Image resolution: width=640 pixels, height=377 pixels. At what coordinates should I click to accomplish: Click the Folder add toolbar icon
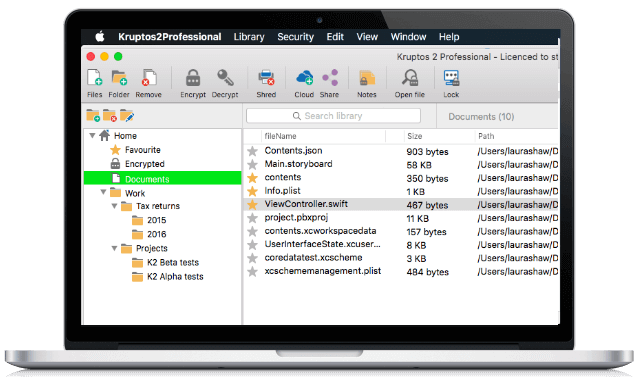119,78
